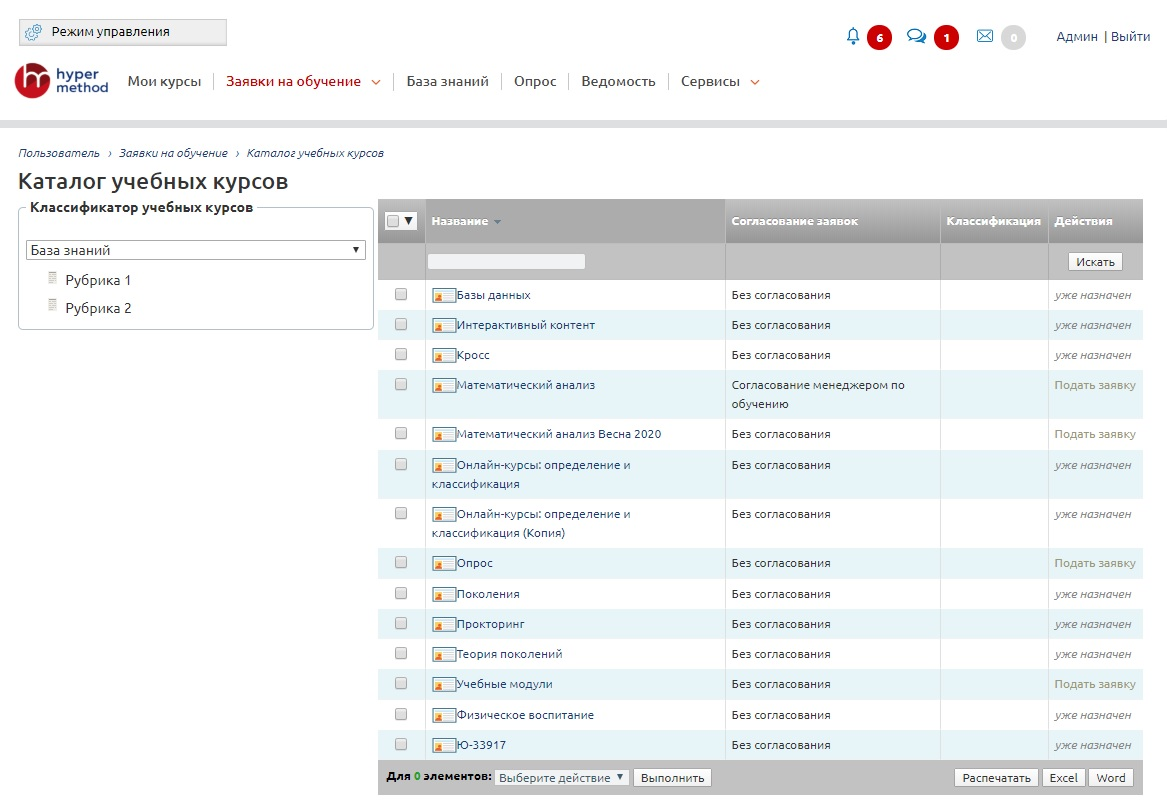Image resolution: width=1167 pixels, height=810 pixels.
Task: Click course icon next to Опрос row
Action: click(x=444, y=564)
